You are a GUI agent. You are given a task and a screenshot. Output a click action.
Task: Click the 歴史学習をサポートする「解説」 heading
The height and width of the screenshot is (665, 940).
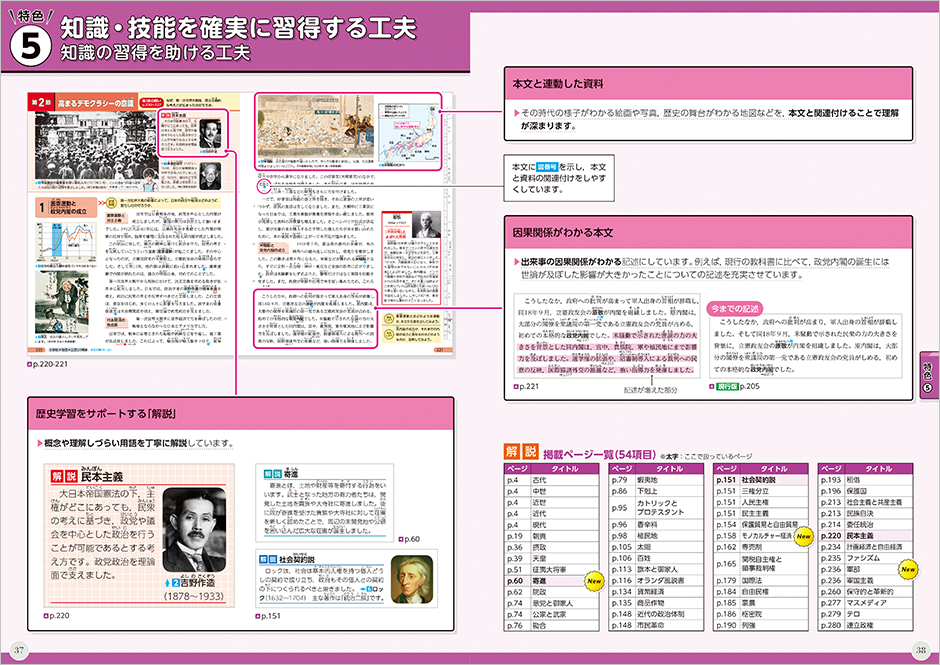coord(106,413)
